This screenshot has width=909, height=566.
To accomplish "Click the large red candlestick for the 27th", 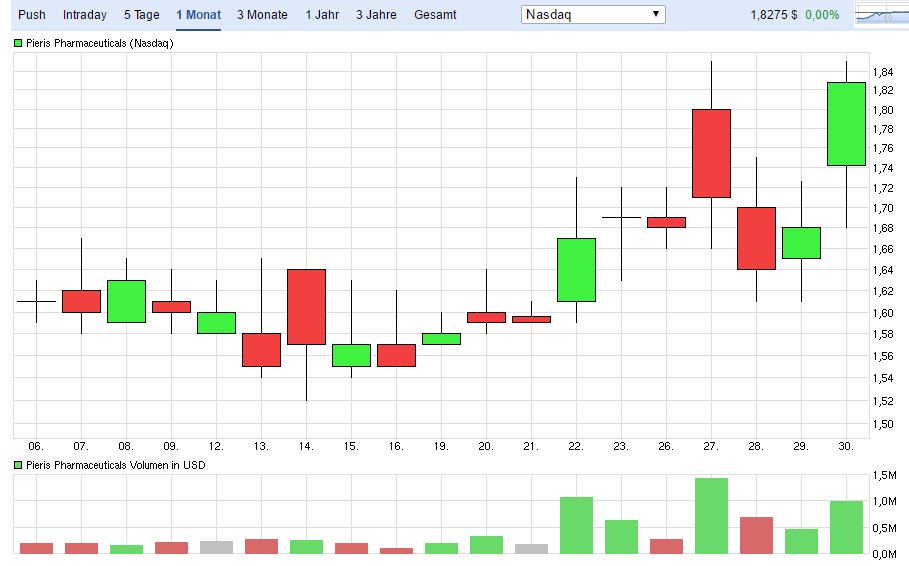I will point(711,153).
